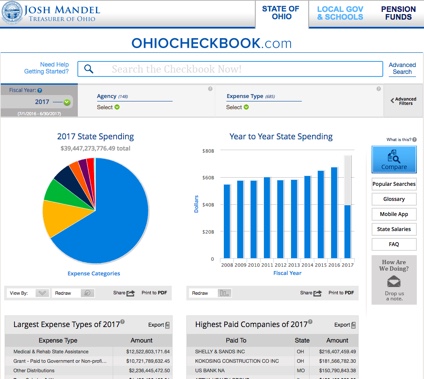Screen dimensions: 424x379
Task: Click the envelope Drop us a note icon
Action: 394,282
